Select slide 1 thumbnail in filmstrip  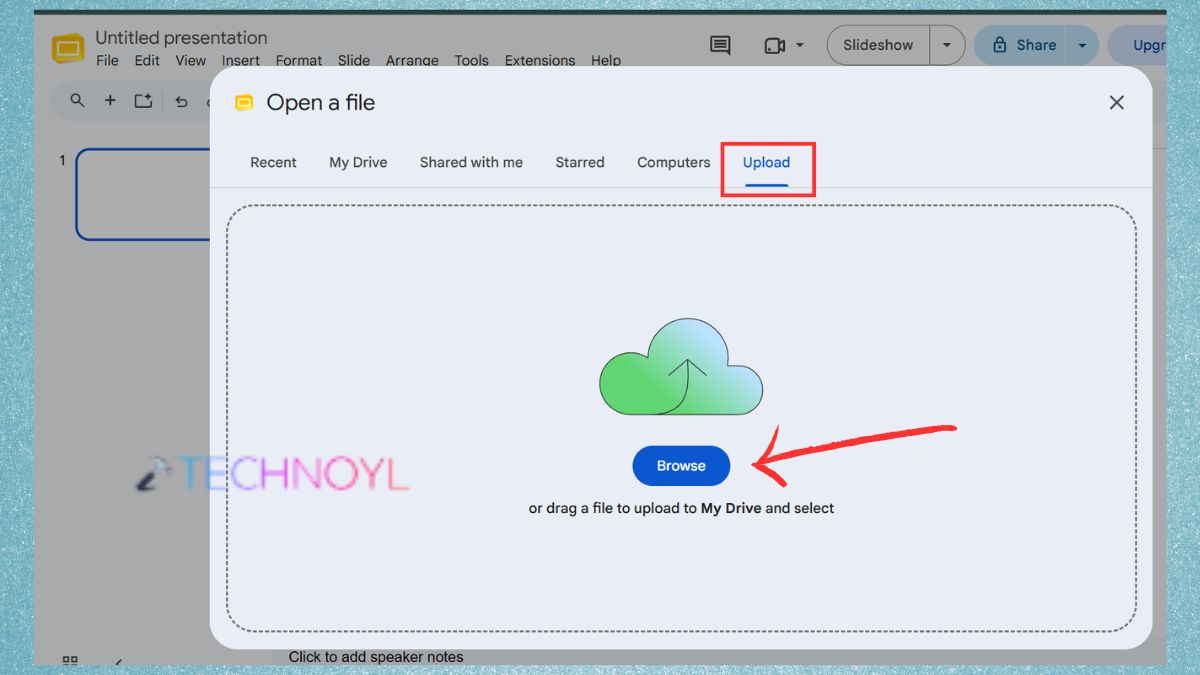143,194
